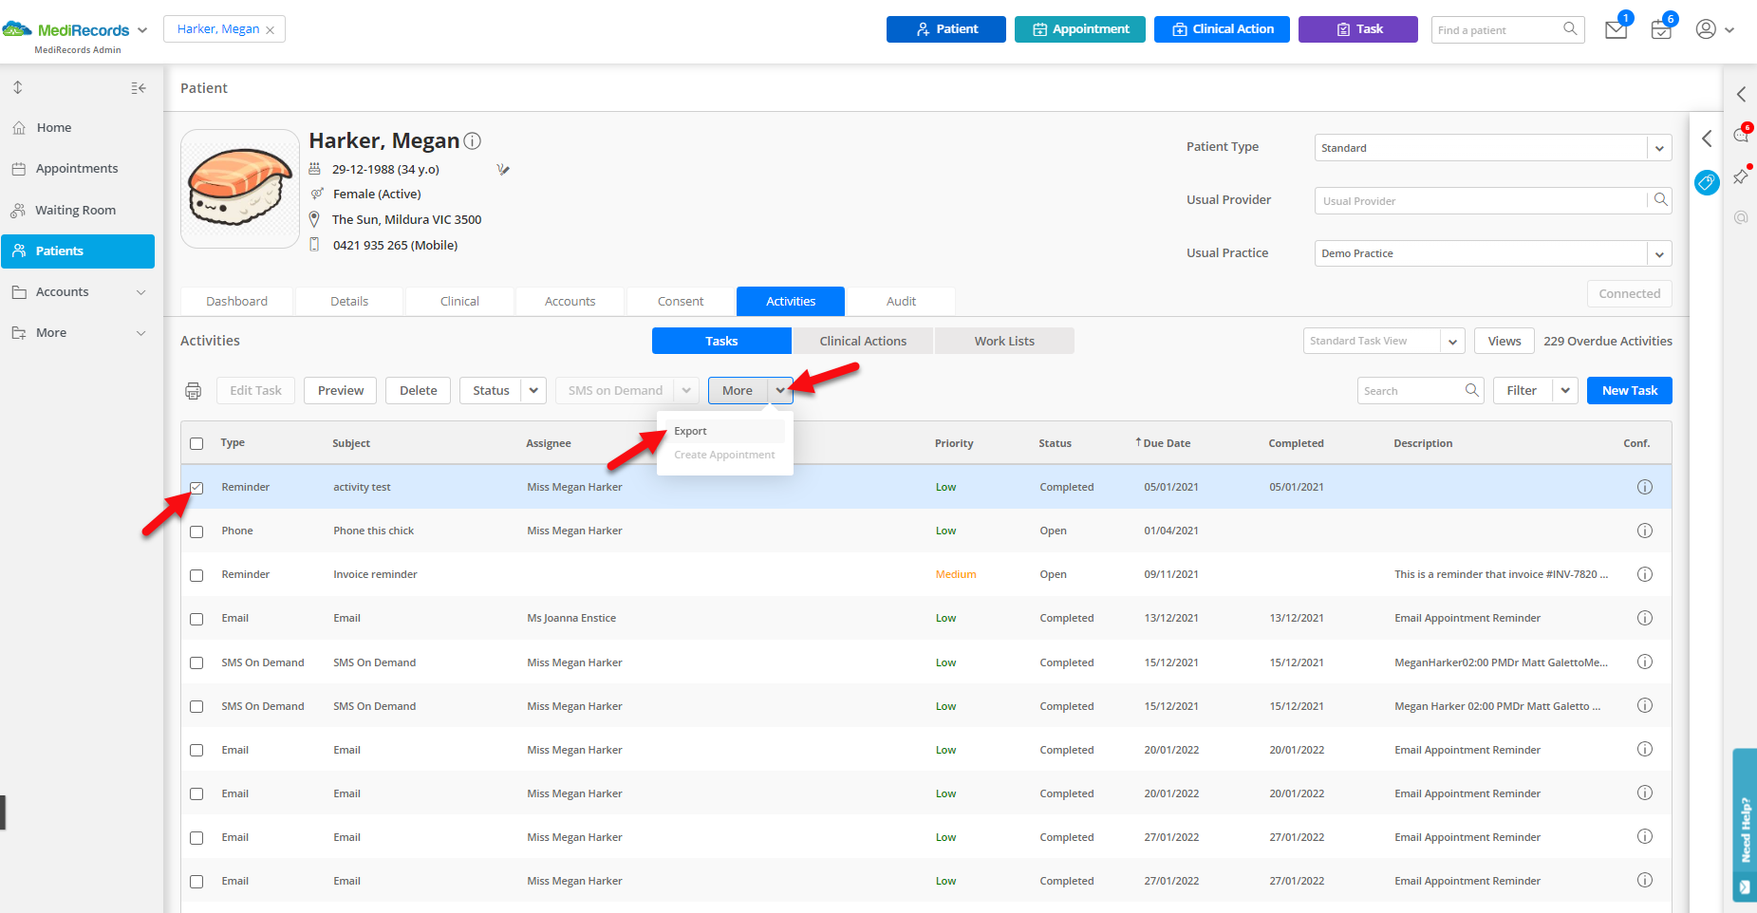Switch to the Clinical tab
The height and width of the screenshot is (913, 1757).
pos(460,301)
